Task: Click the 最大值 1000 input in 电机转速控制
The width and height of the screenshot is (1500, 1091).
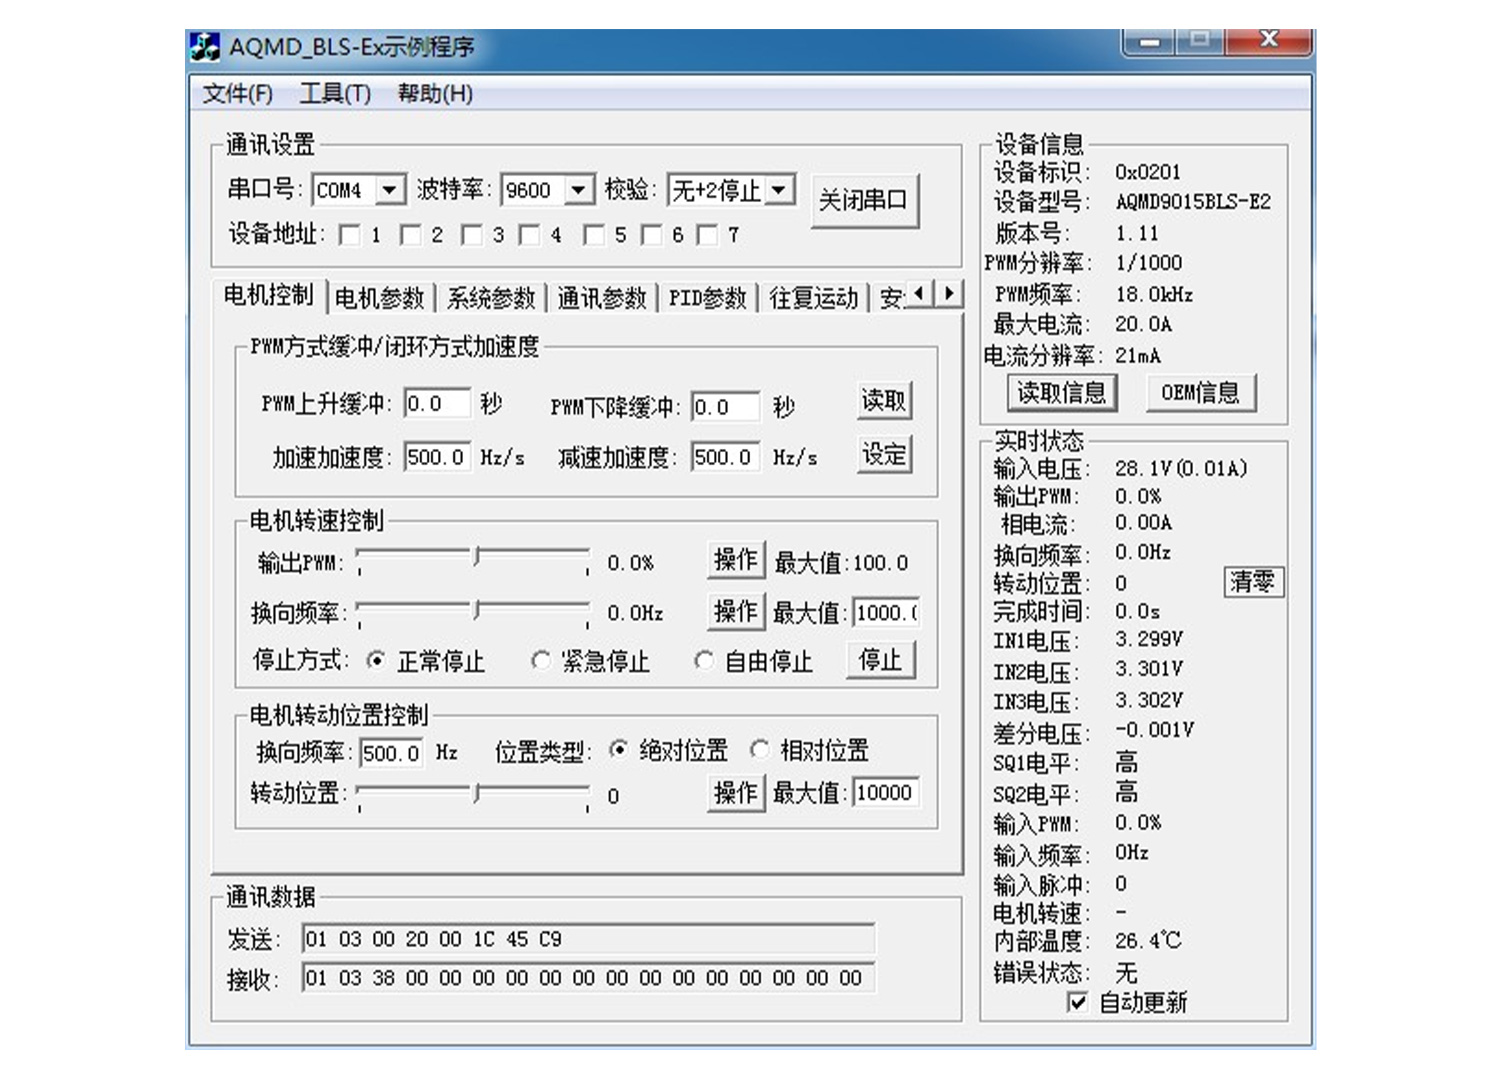Action: (887, 612)
